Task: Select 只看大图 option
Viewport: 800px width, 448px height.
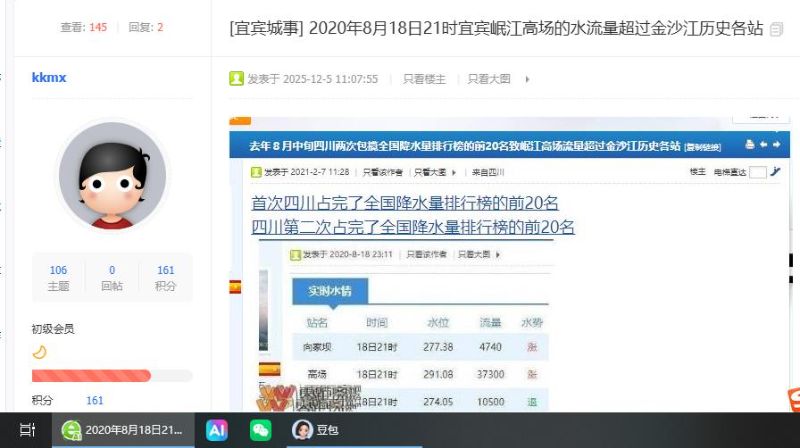Action: click(489, 79)
